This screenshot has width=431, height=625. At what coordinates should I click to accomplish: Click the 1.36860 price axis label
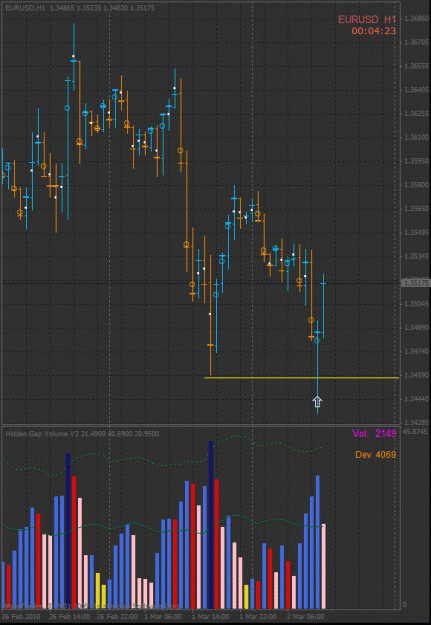(x=416, y=18)
